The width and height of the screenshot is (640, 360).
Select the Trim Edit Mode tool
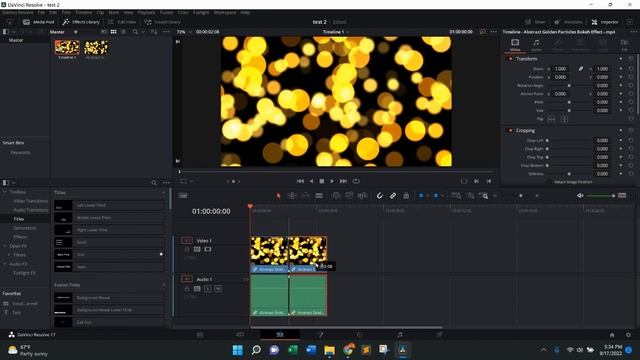tap(292, 196)
